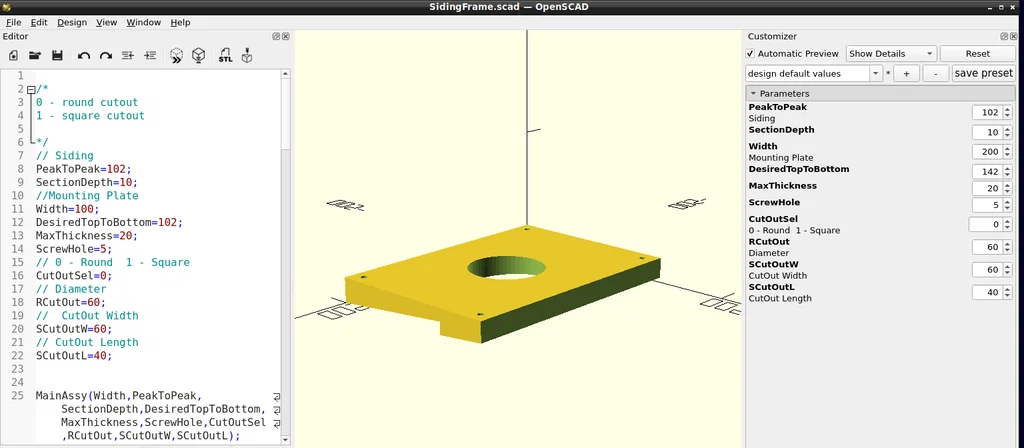Click code line 'Width=100;'
This screenshot has height=448, width=1024.
pos(67,209)
